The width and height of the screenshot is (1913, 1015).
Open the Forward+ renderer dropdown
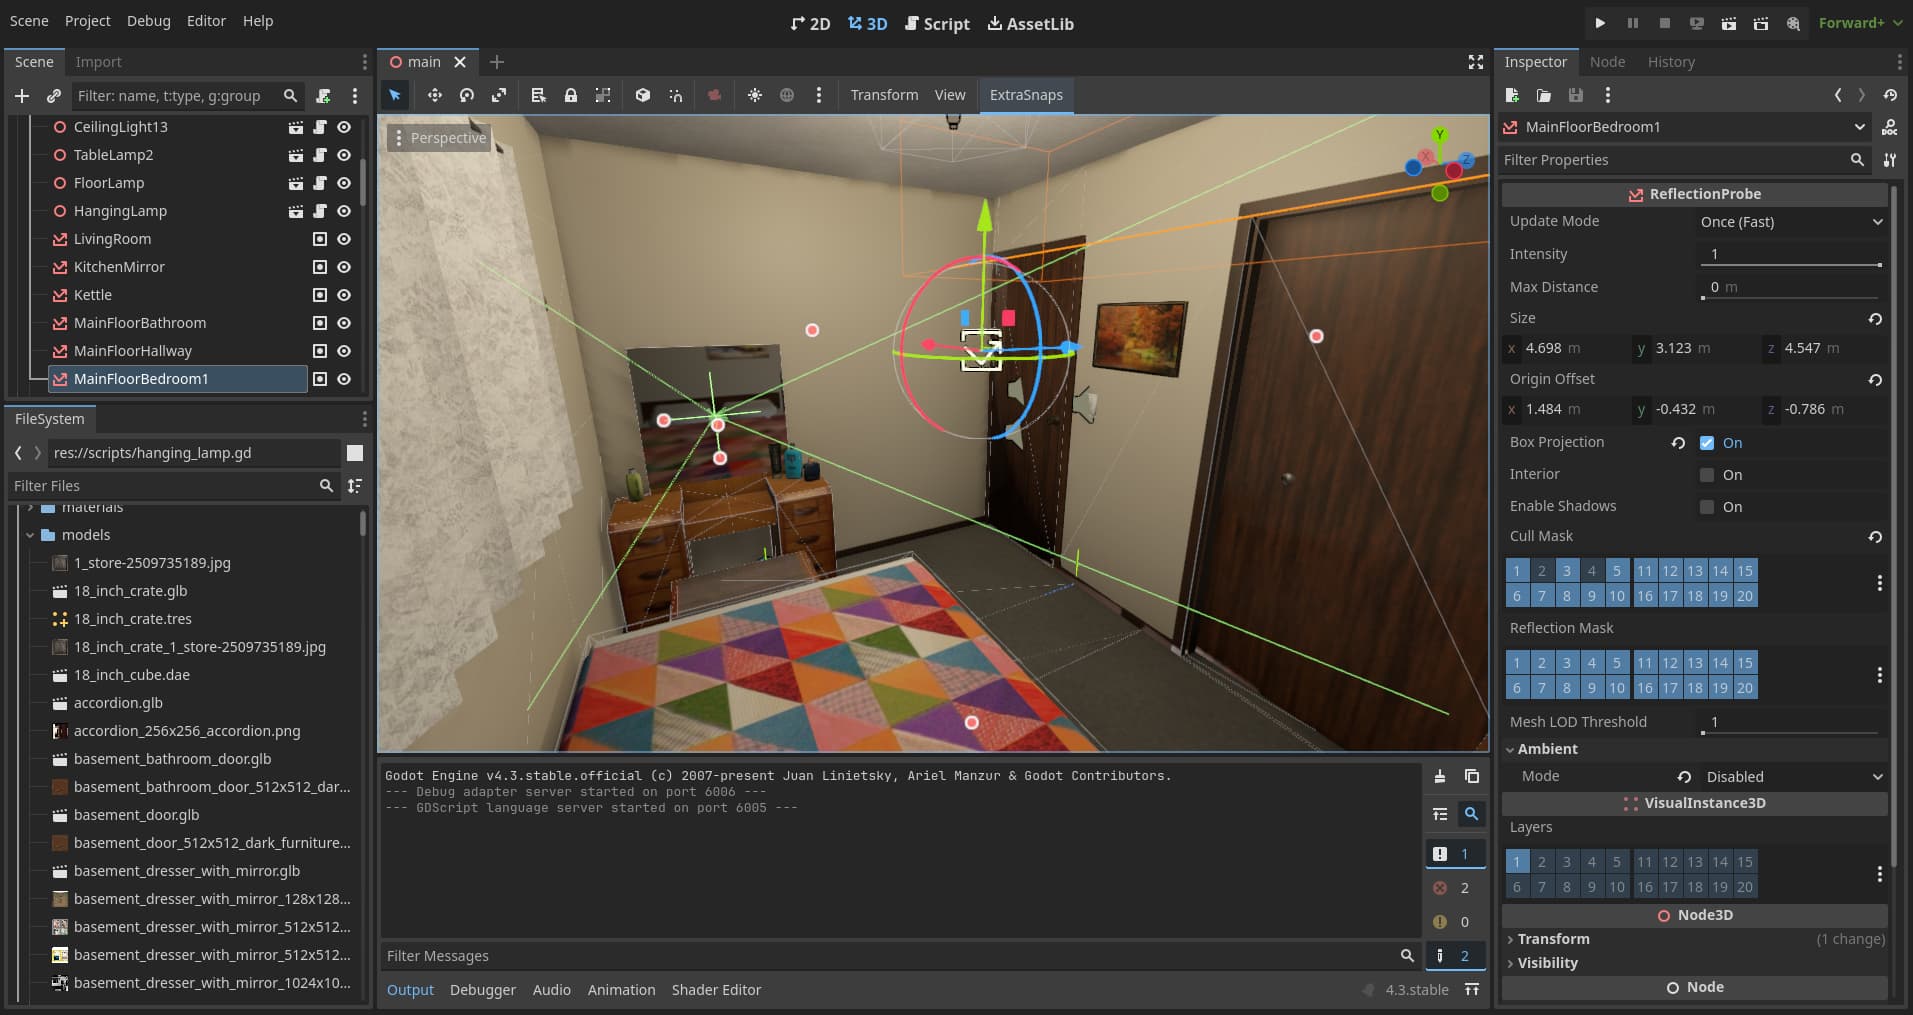click(1858, 22)
